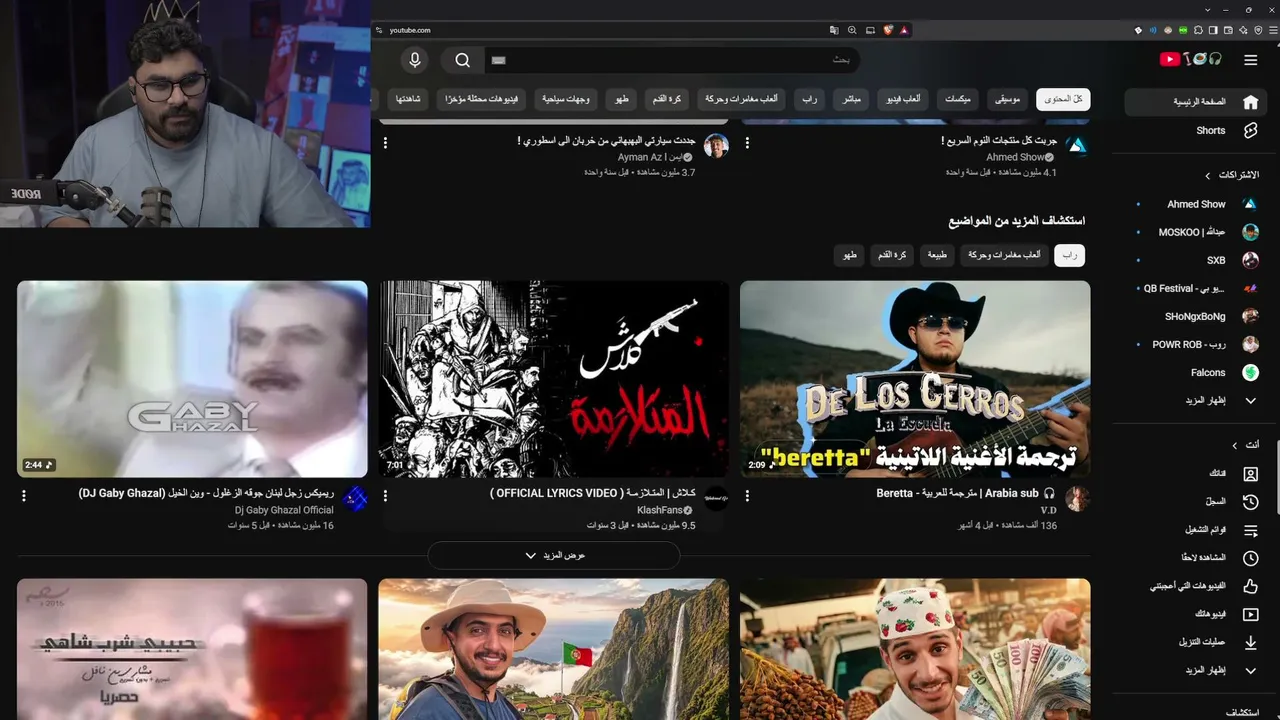
Task: Select the شاهدتها filter chip
Action: pyautogui.click(x=407, y=99)
